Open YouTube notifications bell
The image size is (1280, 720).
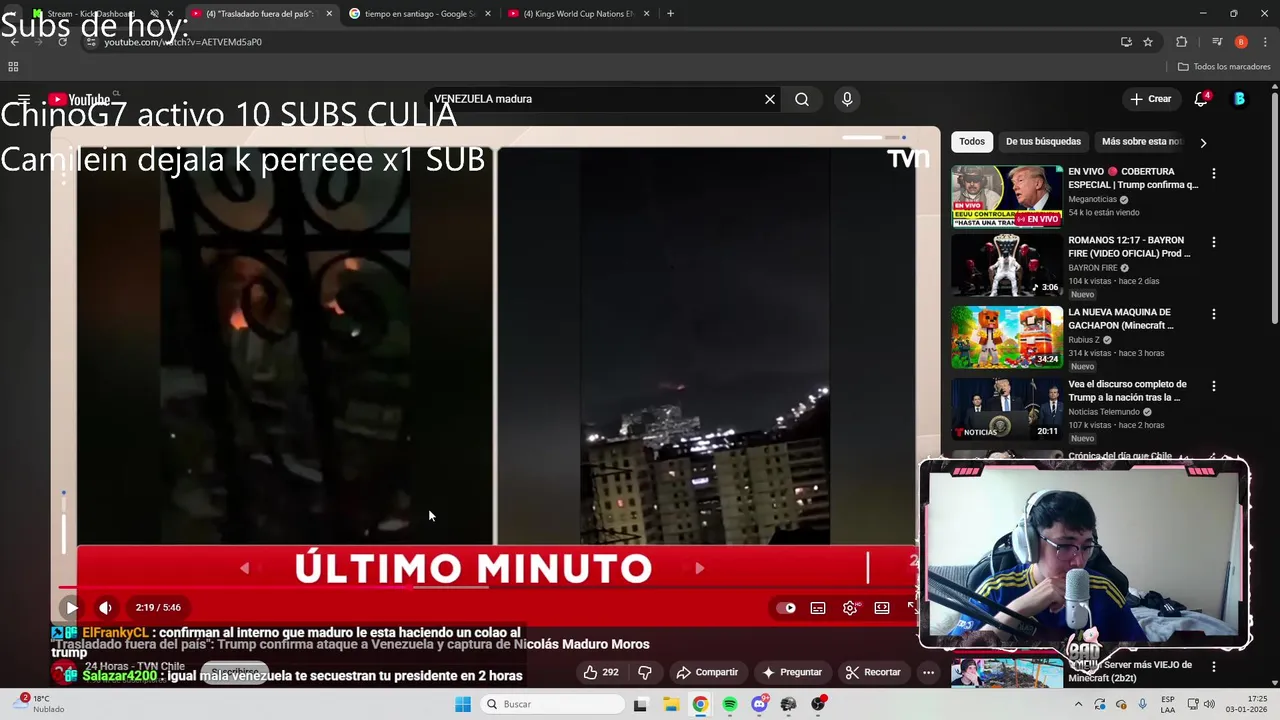click(1201, 99)
